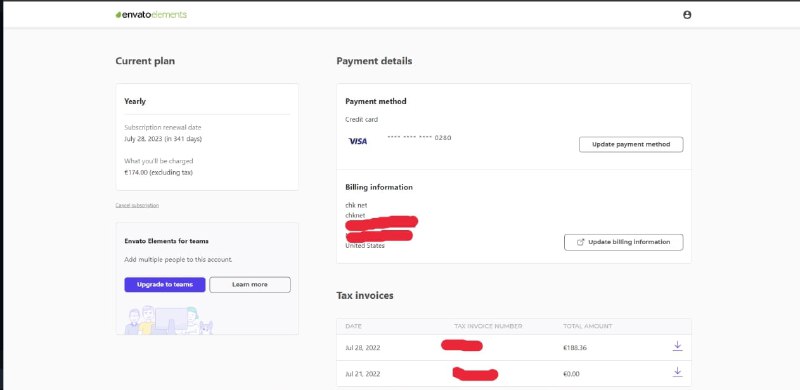
Task: Click the Envato Elements logo
Action: point(151,15)
